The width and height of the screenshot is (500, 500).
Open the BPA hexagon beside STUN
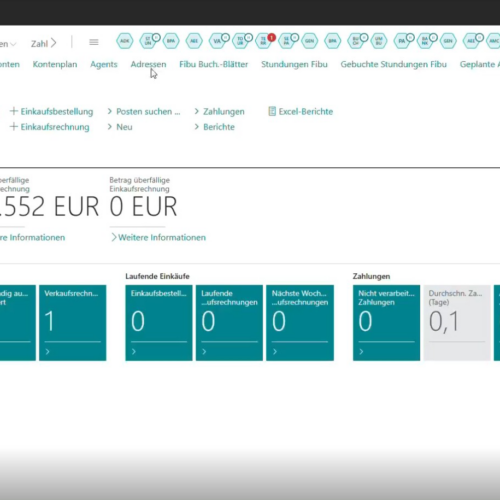point(171,41)
